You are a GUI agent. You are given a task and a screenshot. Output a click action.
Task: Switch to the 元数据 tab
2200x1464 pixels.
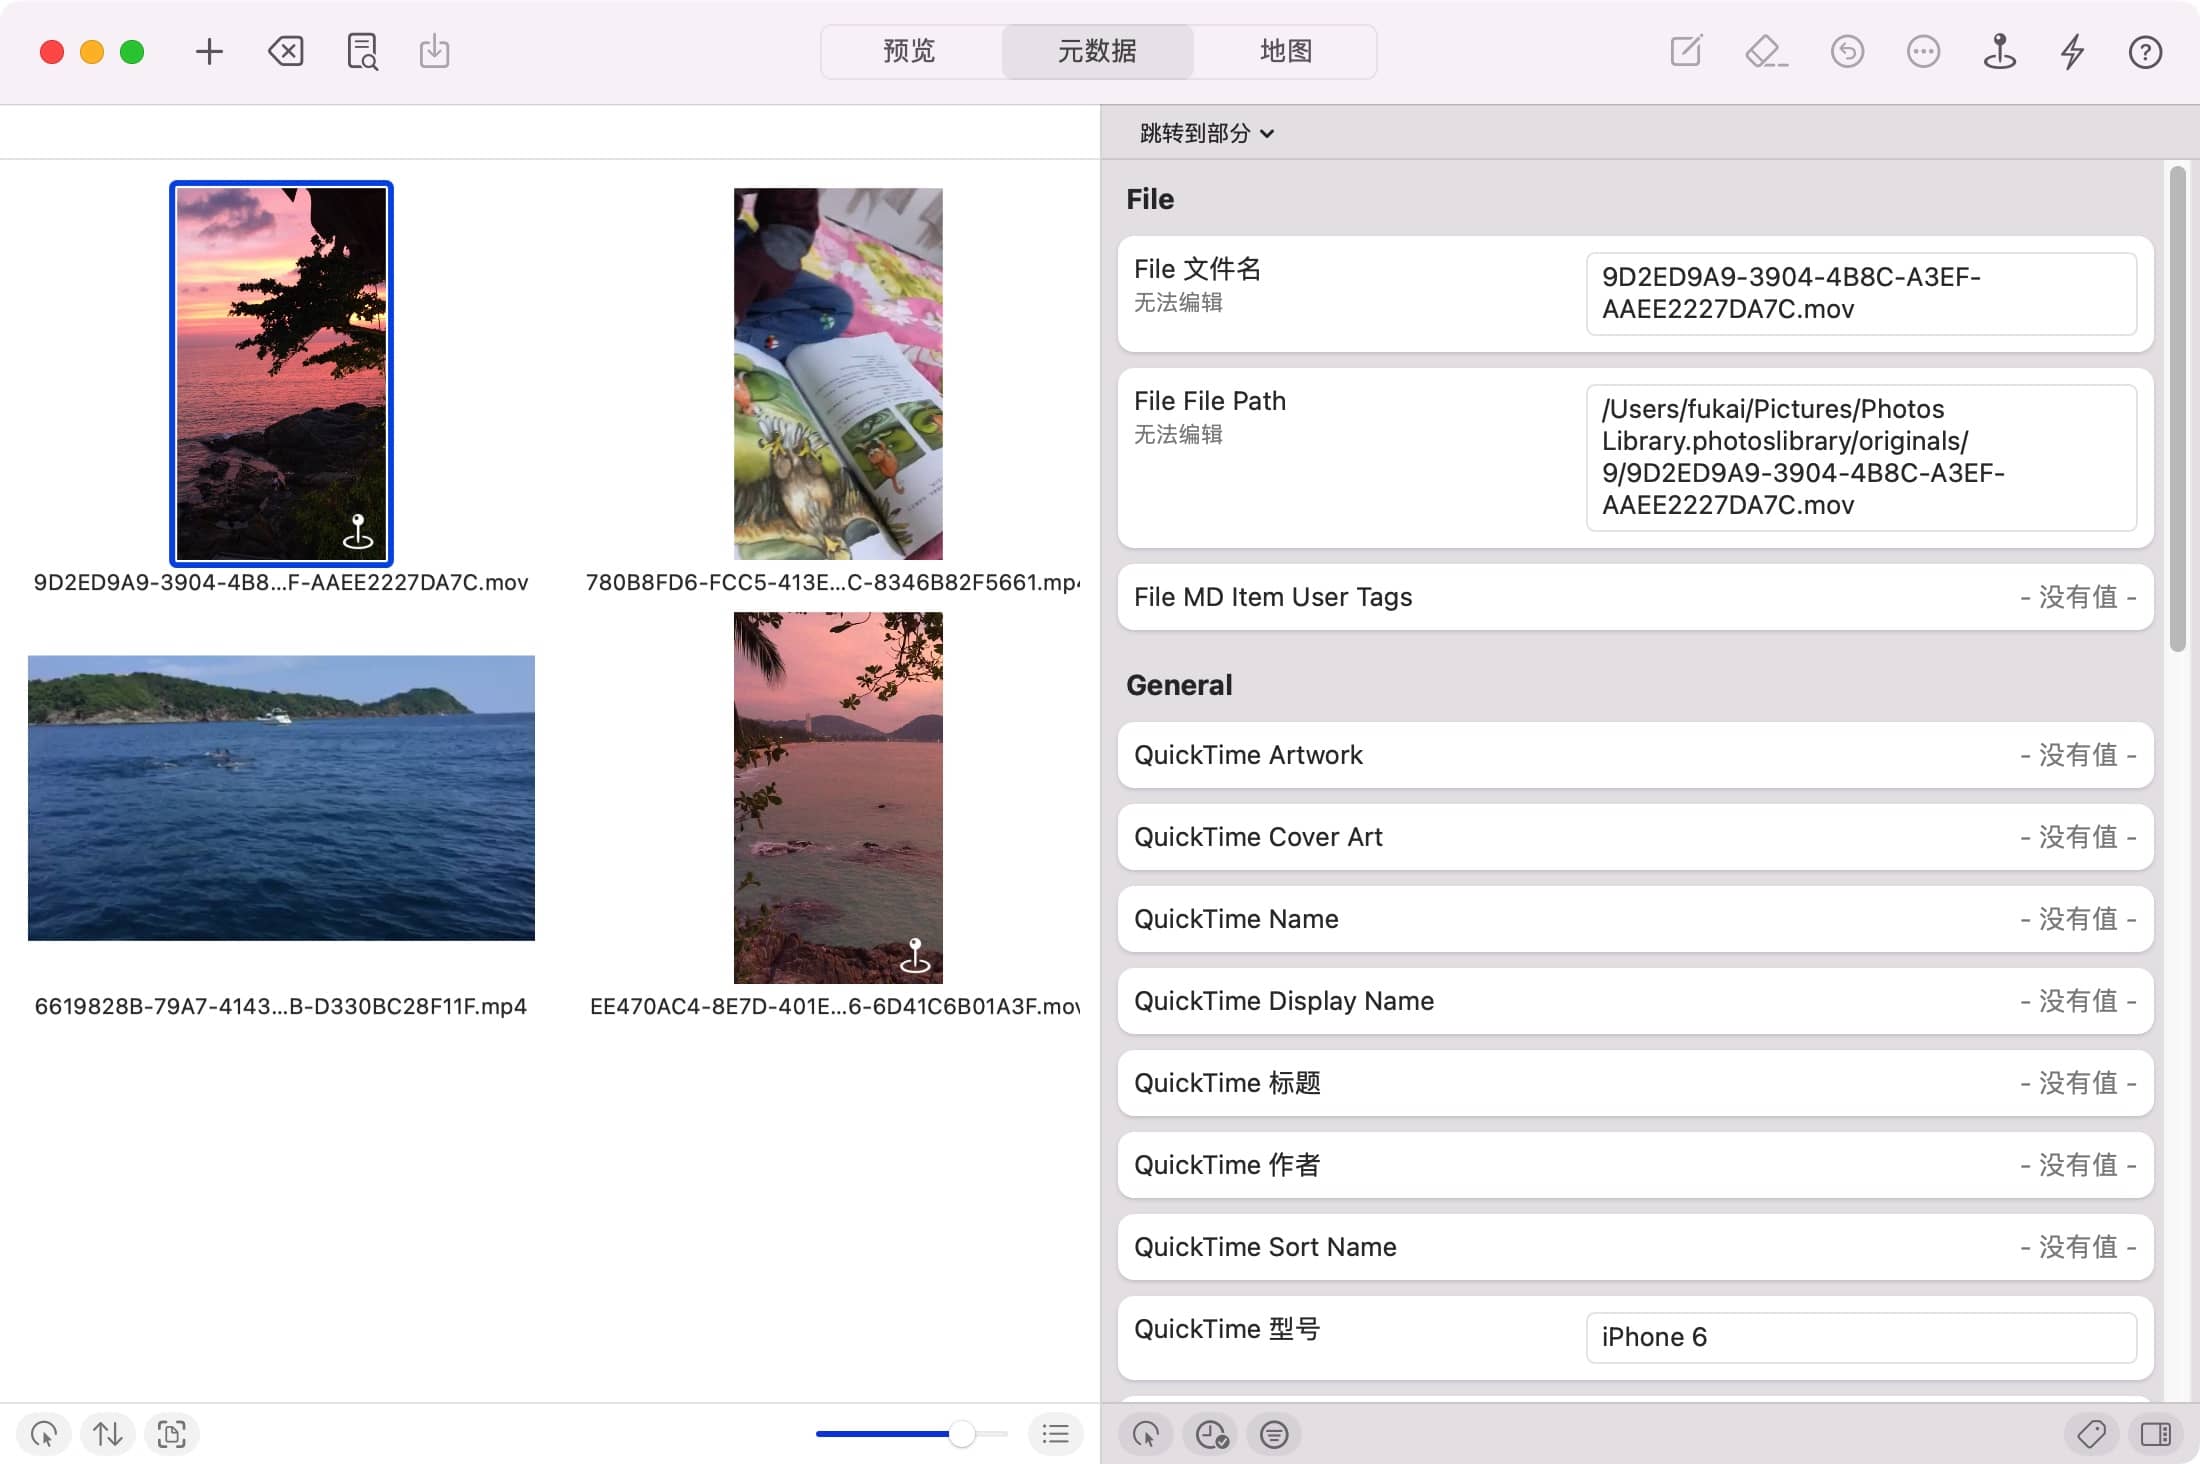pyautogui.click(x=1097, y=51)
